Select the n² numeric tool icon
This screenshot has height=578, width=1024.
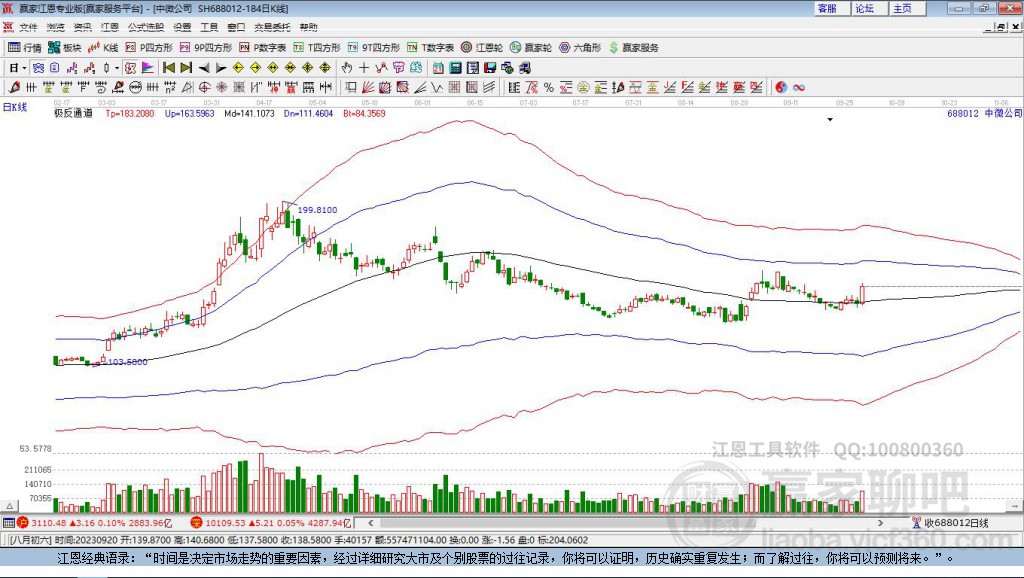[x=170, y=88]
